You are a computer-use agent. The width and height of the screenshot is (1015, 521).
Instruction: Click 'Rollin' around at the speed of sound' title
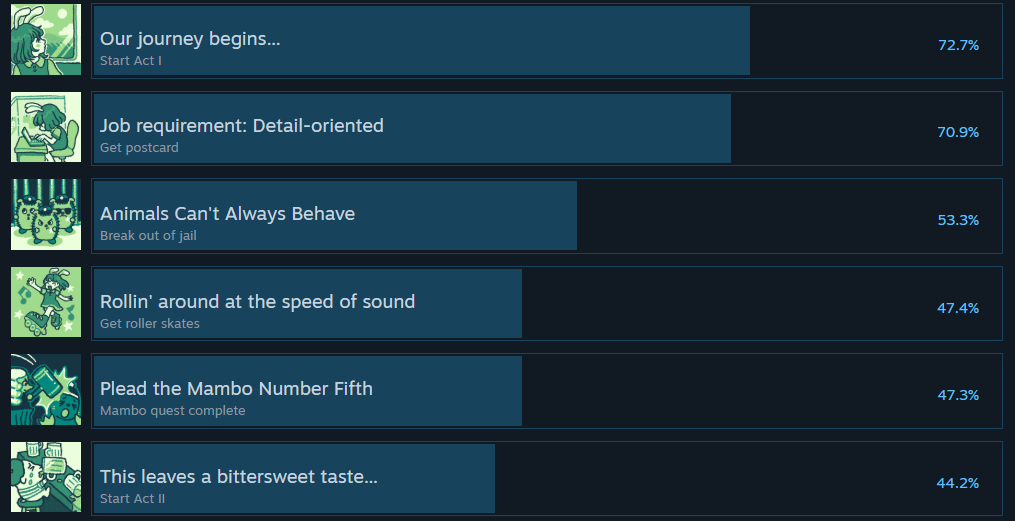coord(257,301)
